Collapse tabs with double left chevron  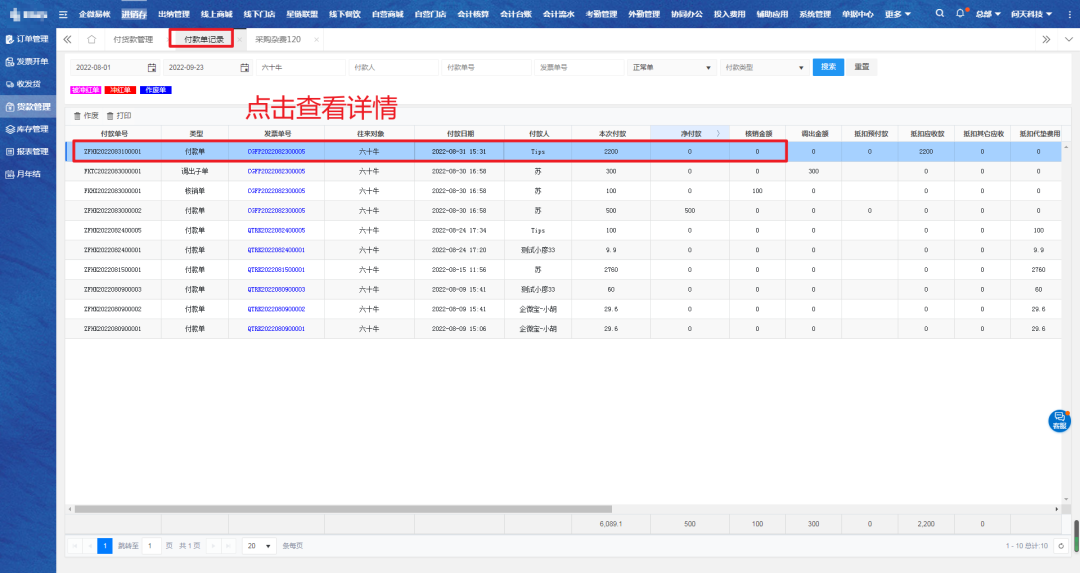pyautogui.click(x=67, y=39)
